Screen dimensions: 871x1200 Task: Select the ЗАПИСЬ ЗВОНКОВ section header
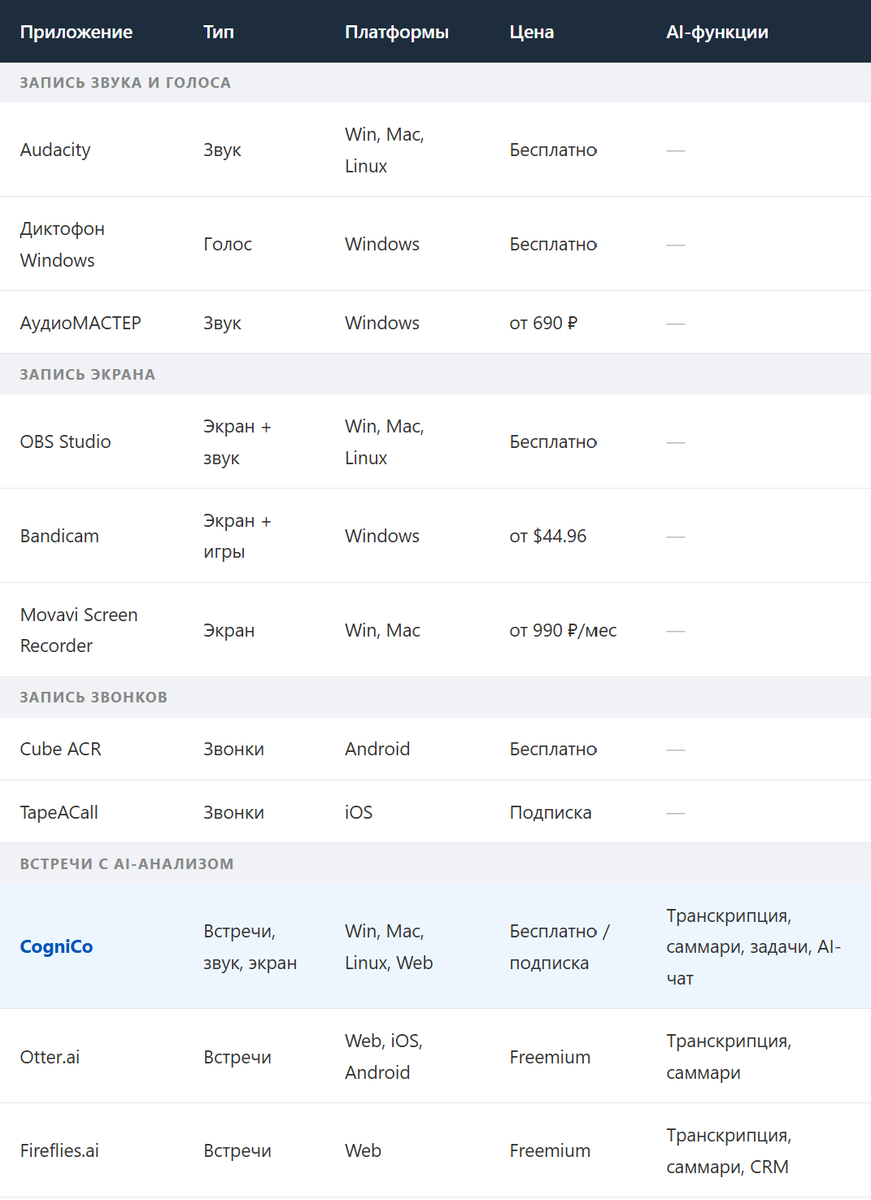tap(94, 697)
